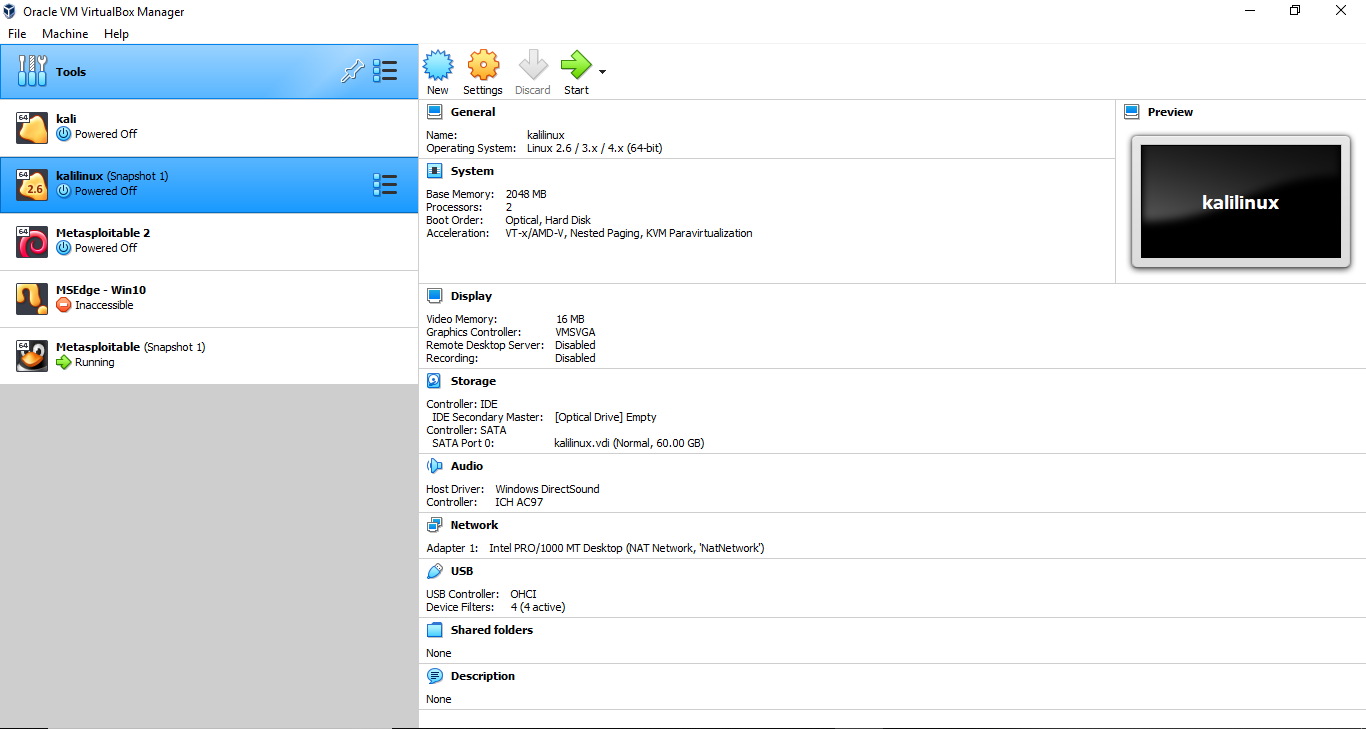Open the Machine menu
This screenshot has height=729, width=1366.
(x=65, y=34)
